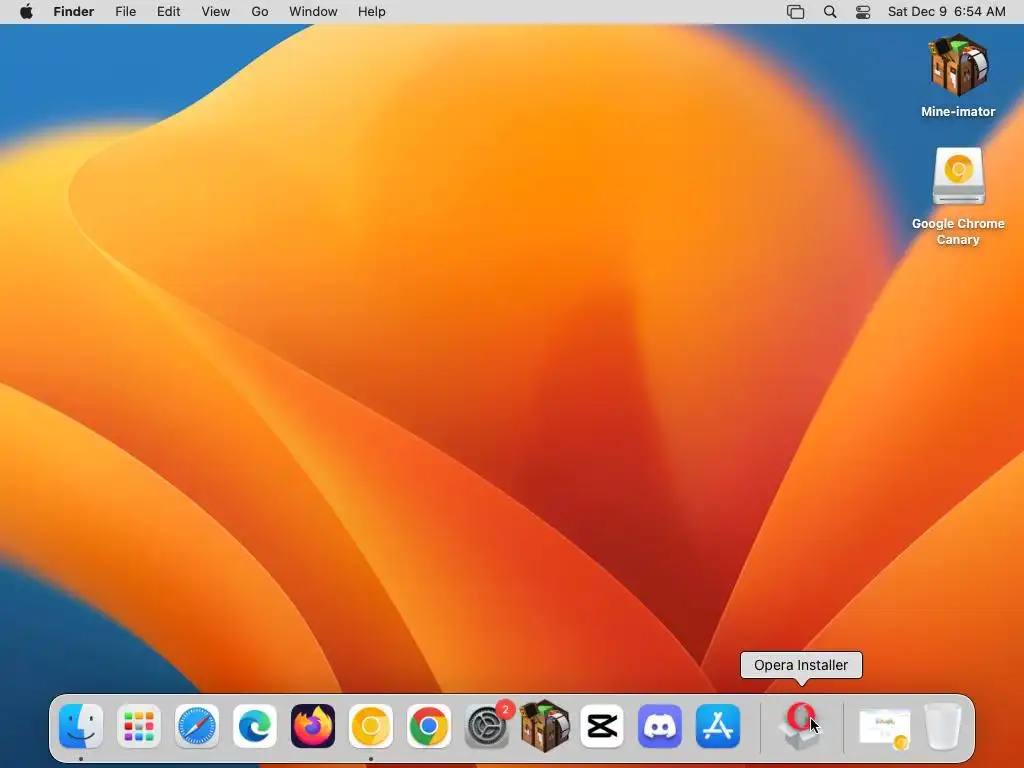Launch Discord from the Dock

tap(660, 726)
